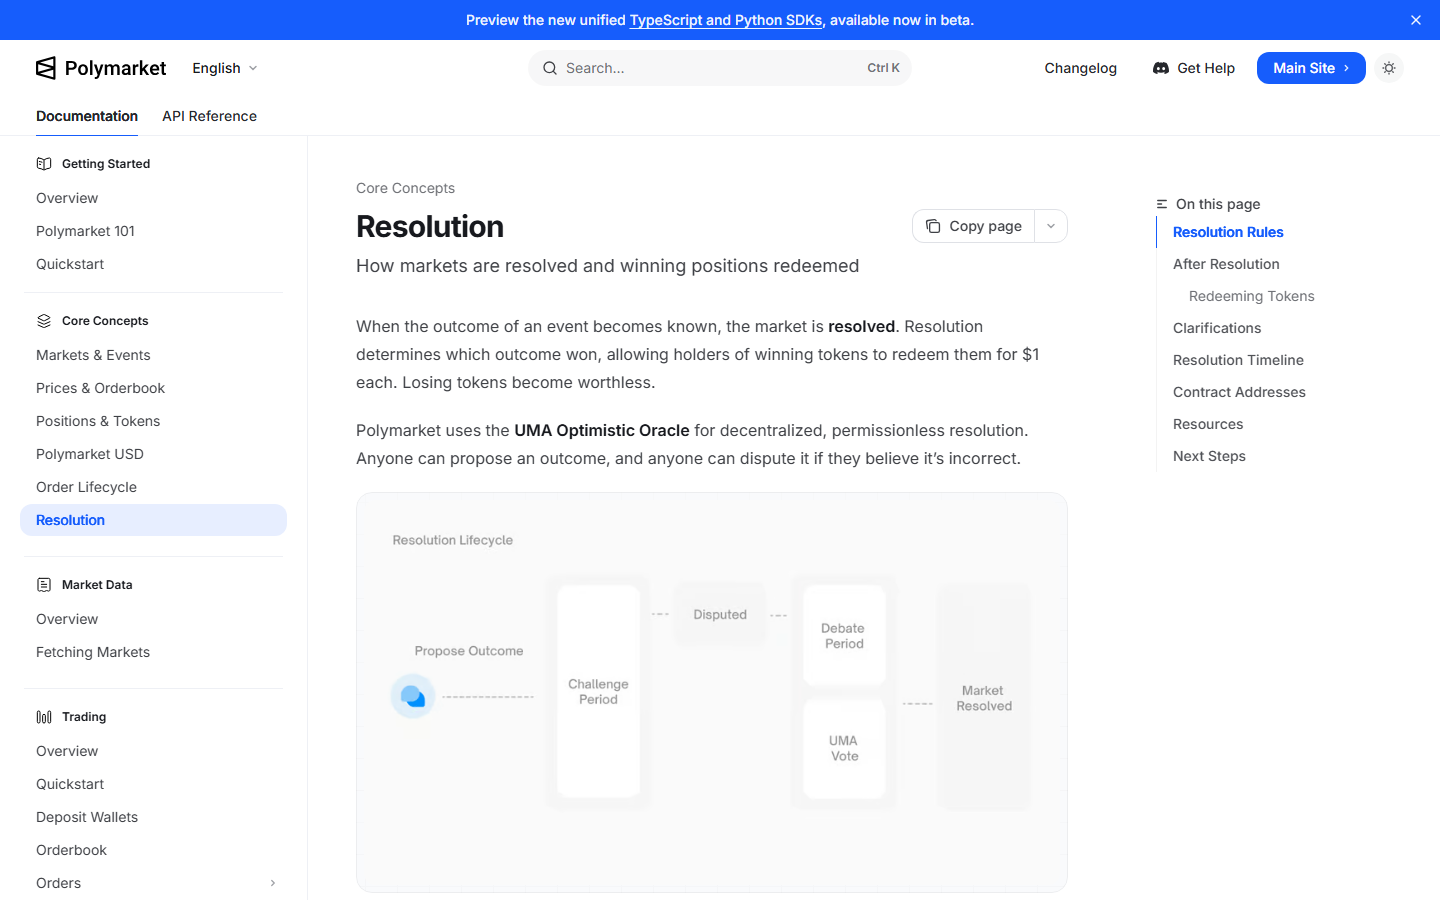Click the Core Concepts layers icon
The height and width of the screenshot is (900, 1440).
click(x=44, y=321)
